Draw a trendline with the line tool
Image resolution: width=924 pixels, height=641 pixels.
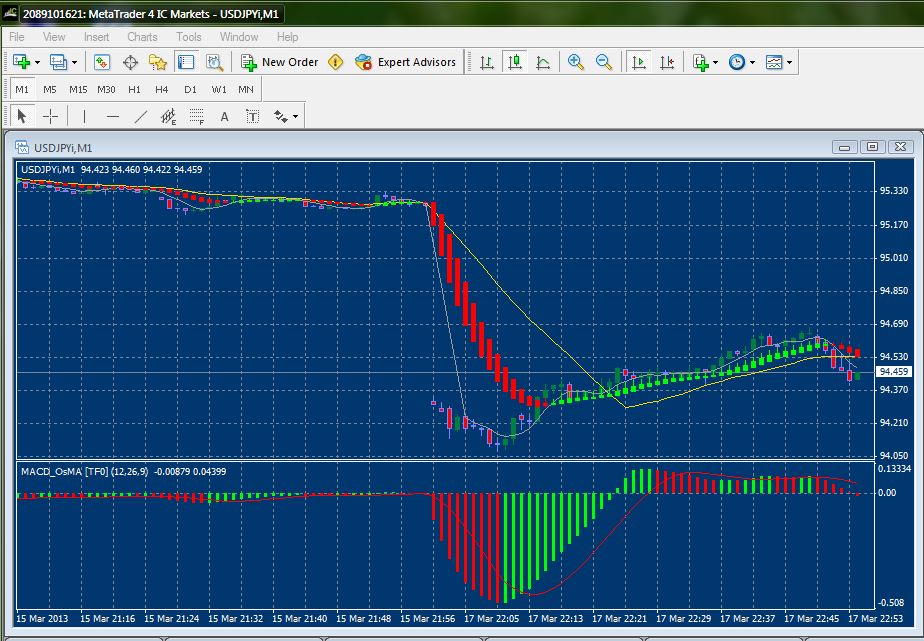coord(141,116)
